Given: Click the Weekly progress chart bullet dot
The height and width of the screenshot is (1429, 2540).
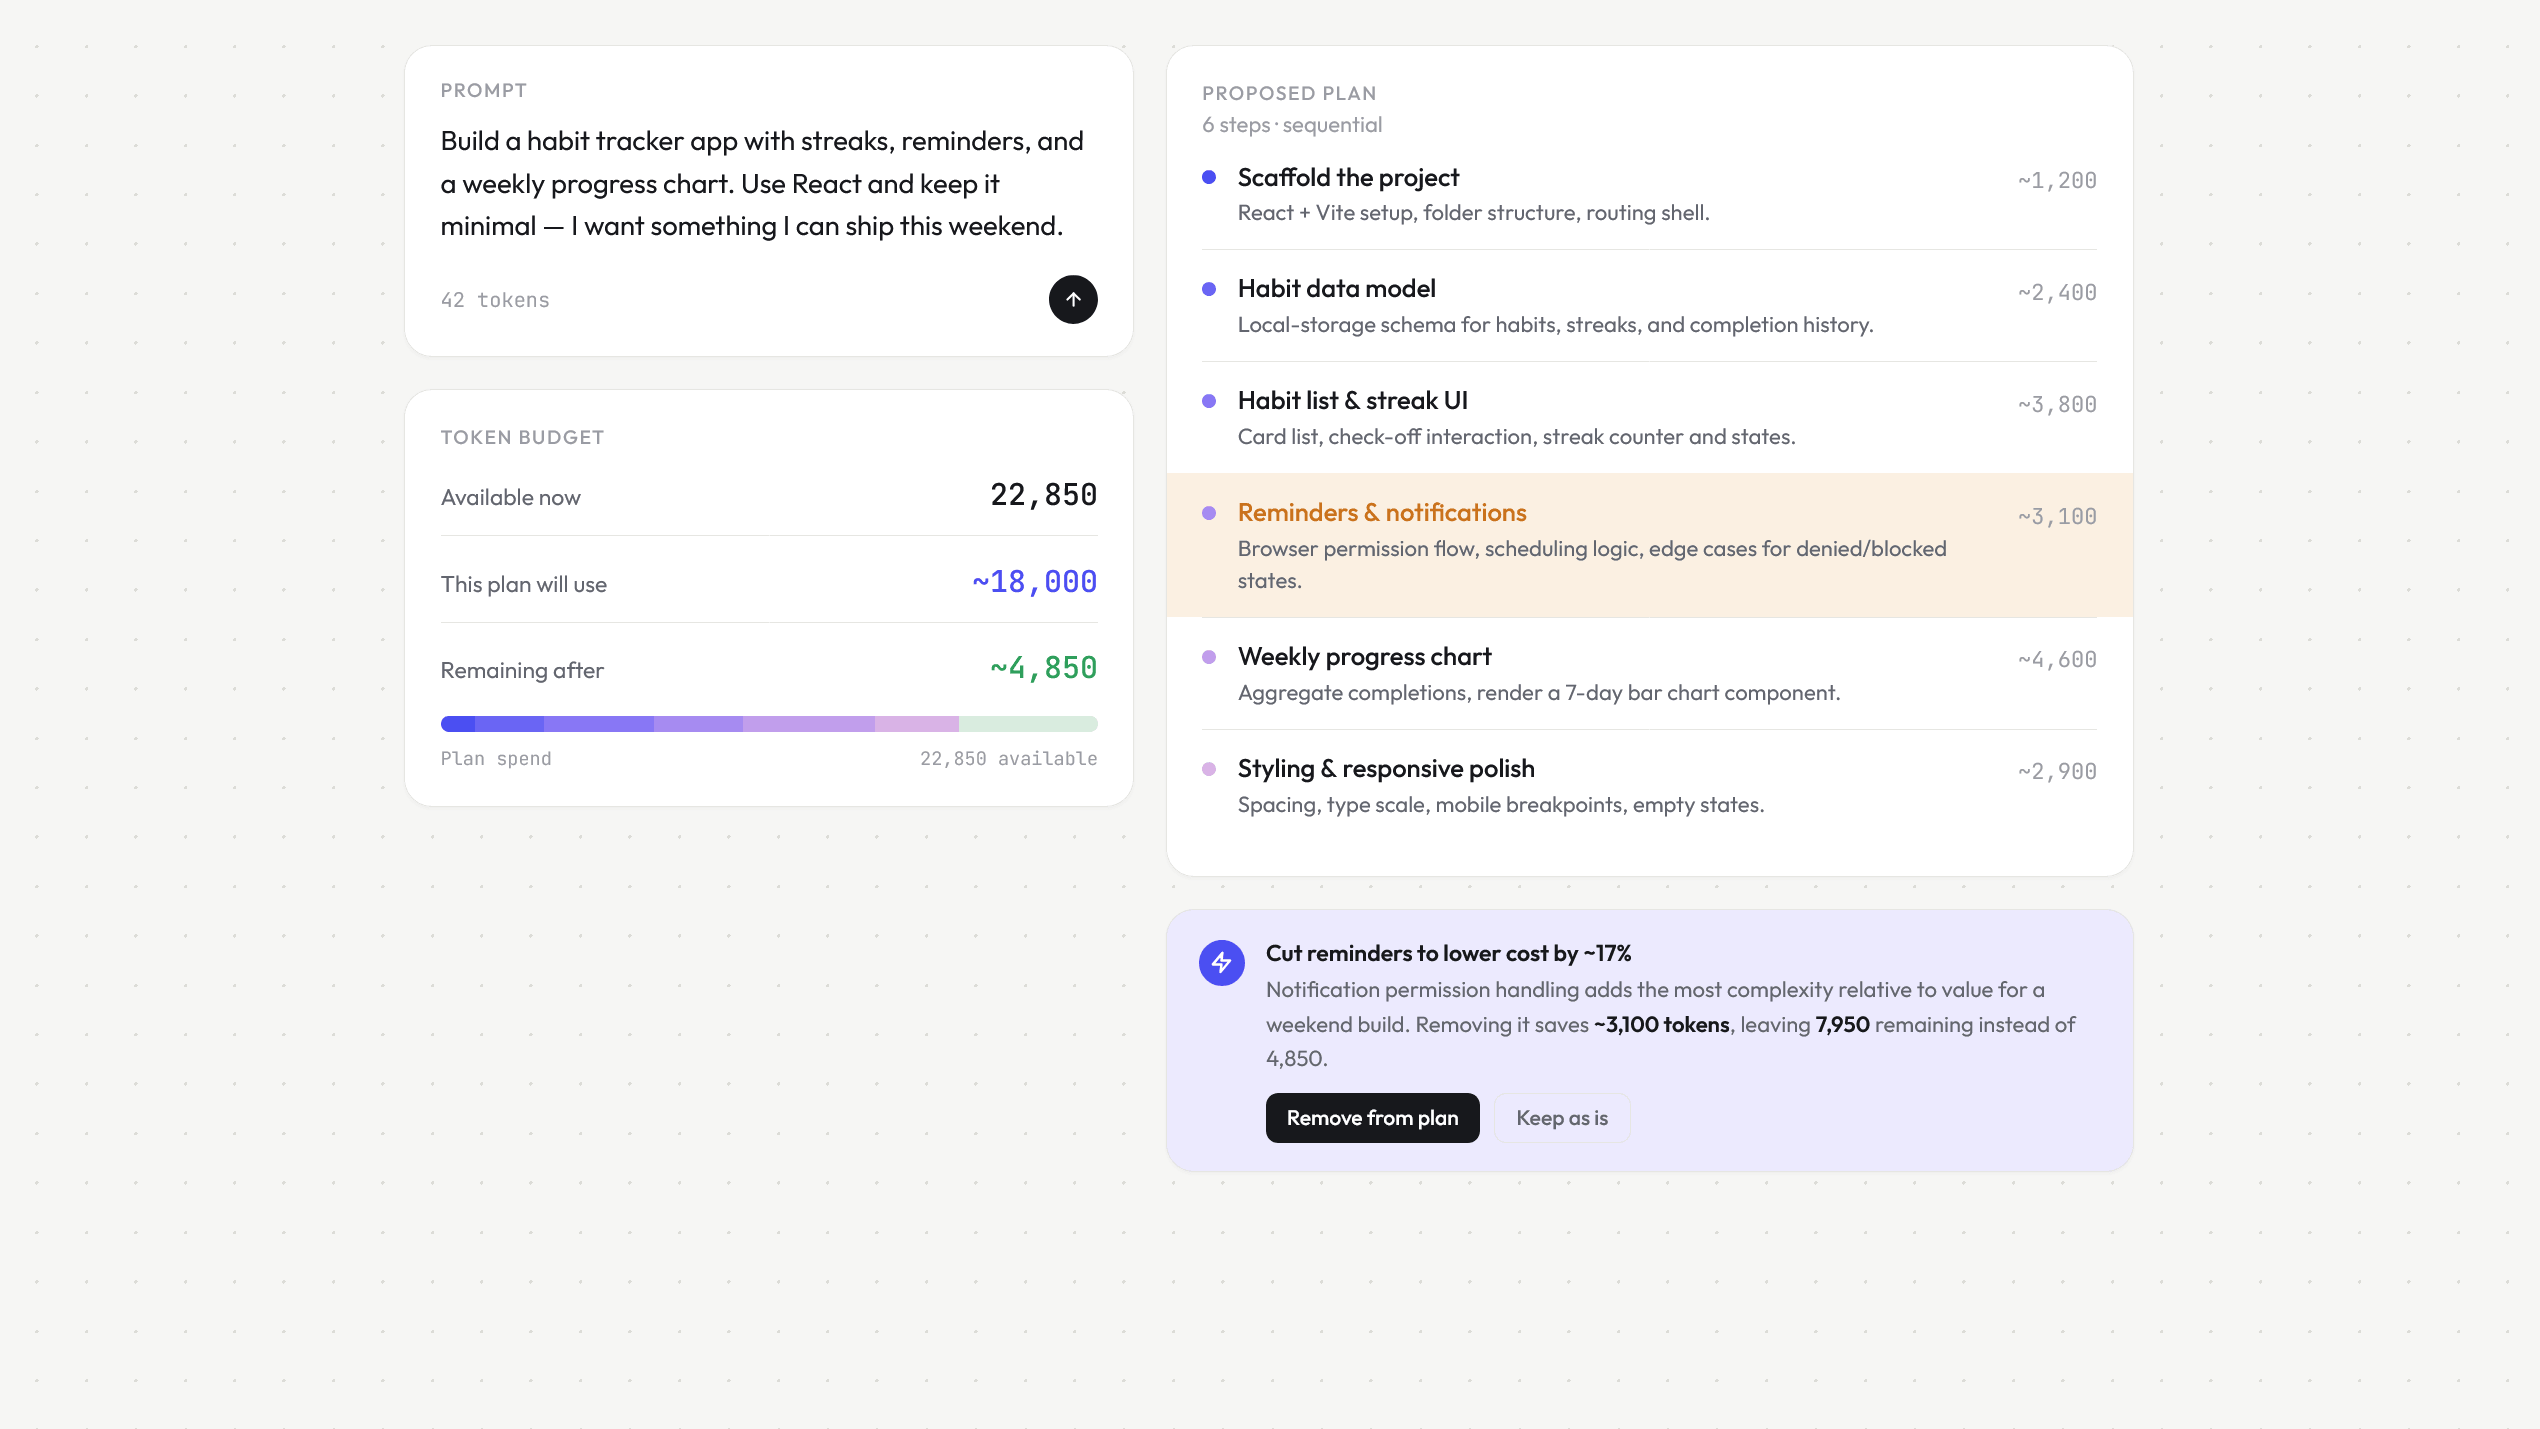Looking at the screenshot, I should (x=1209, y=657).
